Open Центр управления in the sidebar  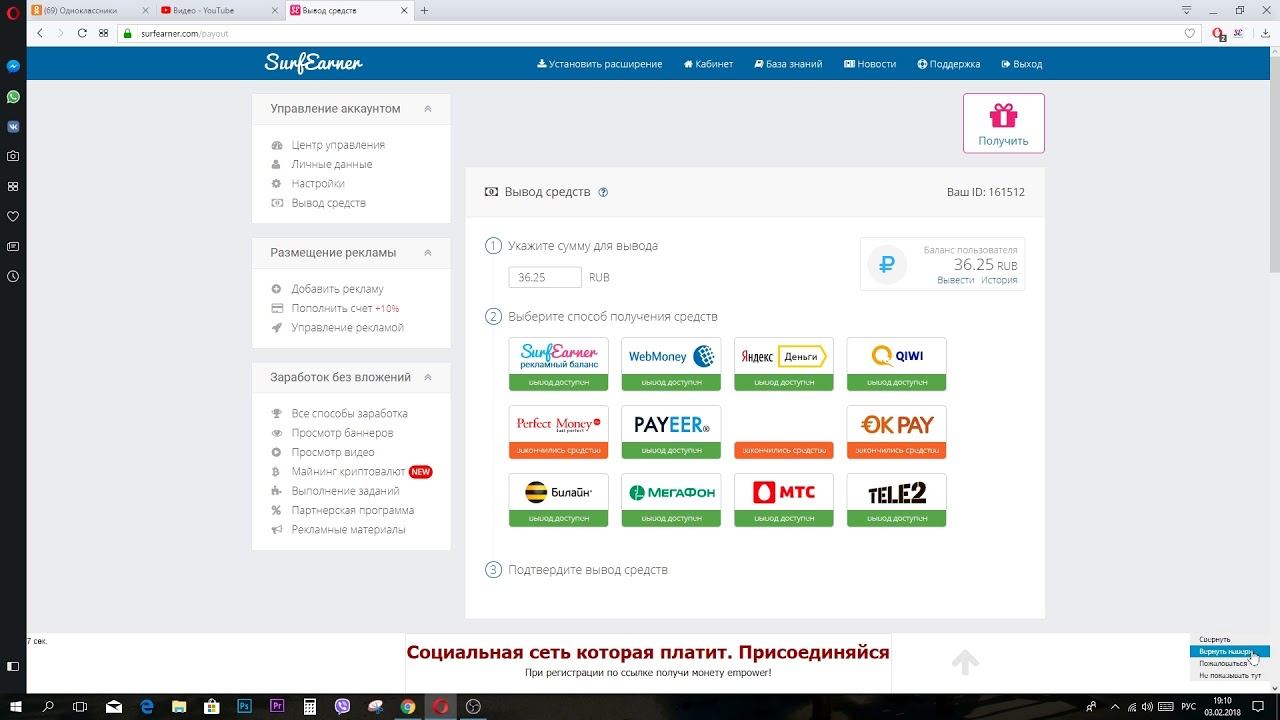point(338,145)
